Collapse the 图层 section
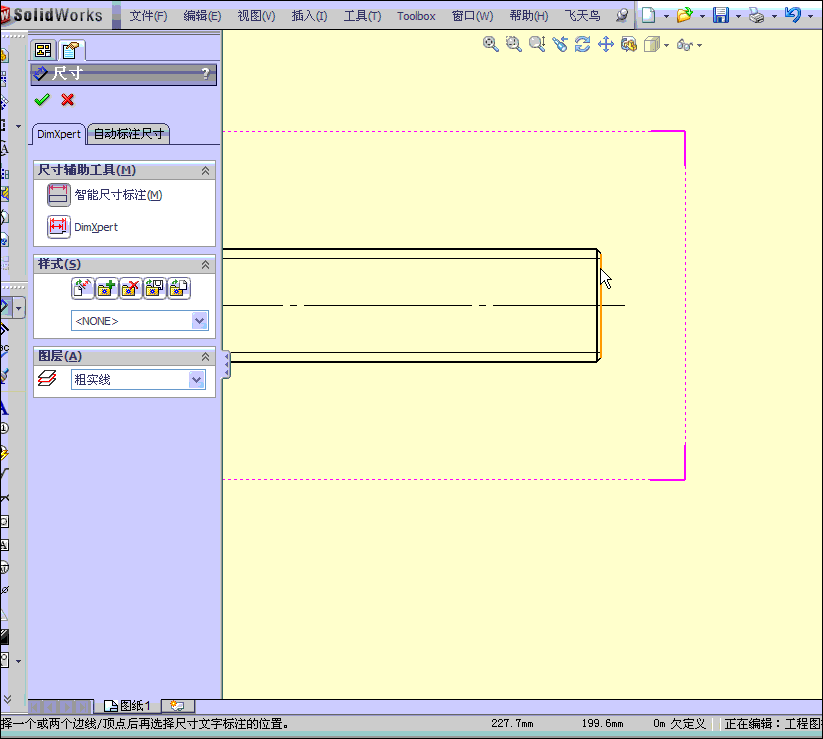The width and height of the screenshot is (823, 739). (x=205, y=356)
